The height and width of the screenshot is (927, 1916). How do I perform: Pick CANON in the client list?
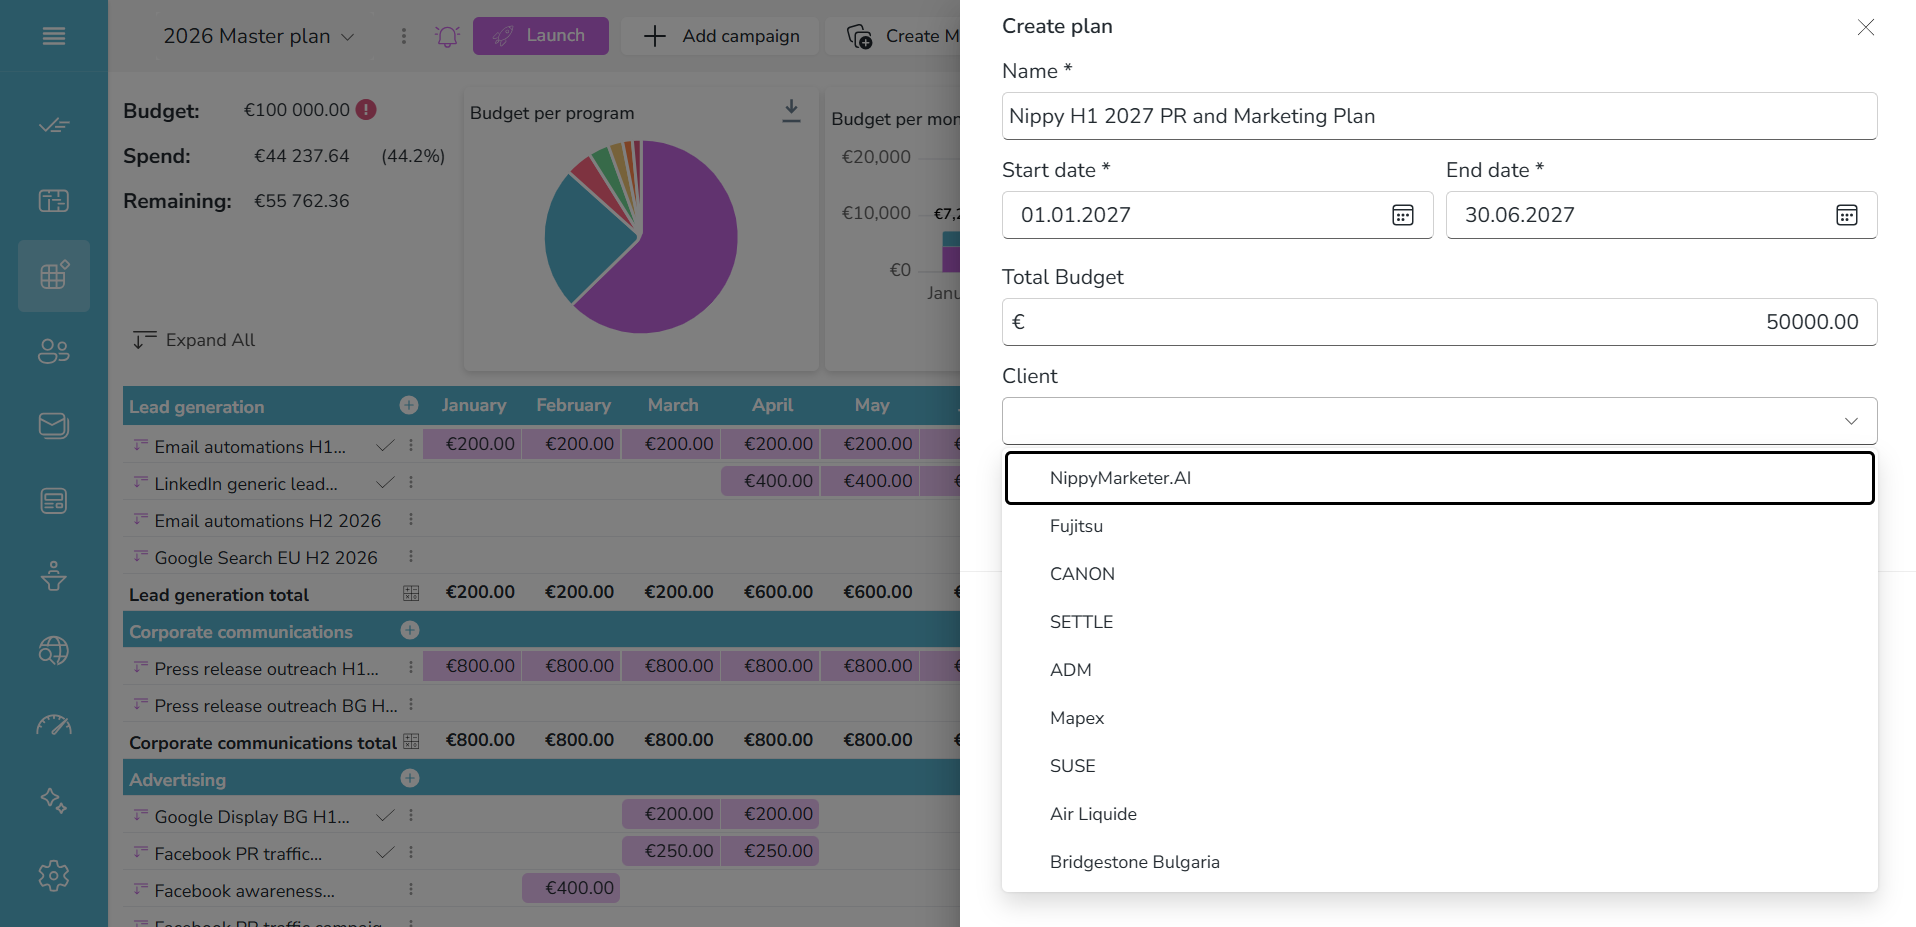point(1440,574)
